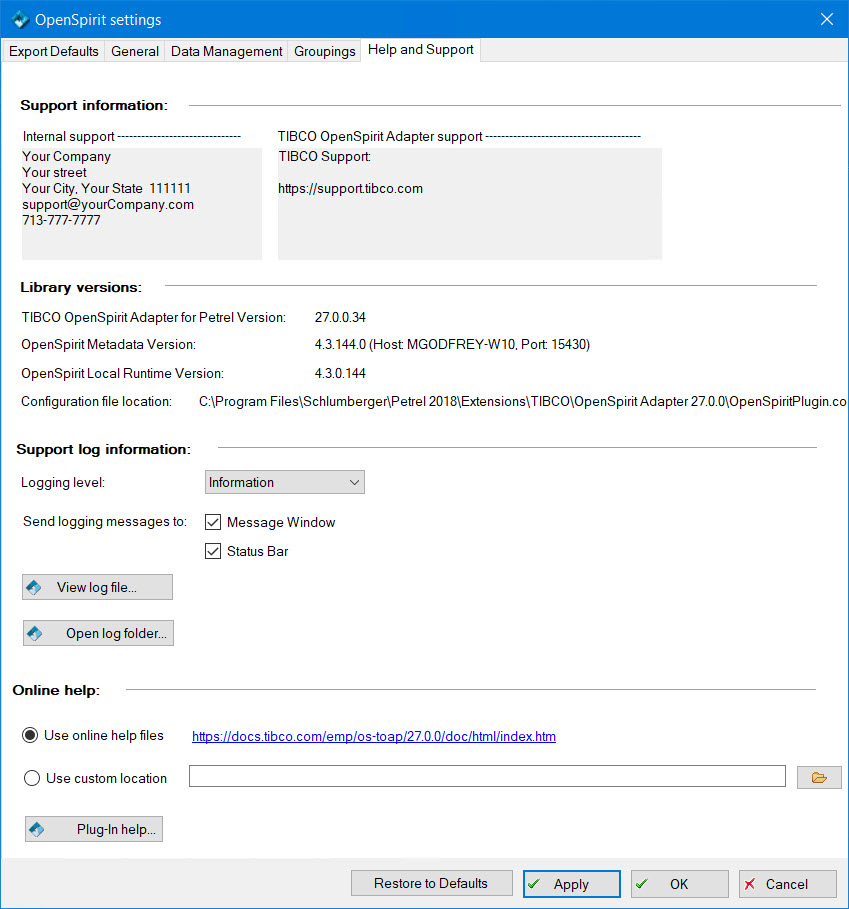849x909 pixels.
Task: Close the OpenSpirit settings dialog
Action: tap(826, 19)
